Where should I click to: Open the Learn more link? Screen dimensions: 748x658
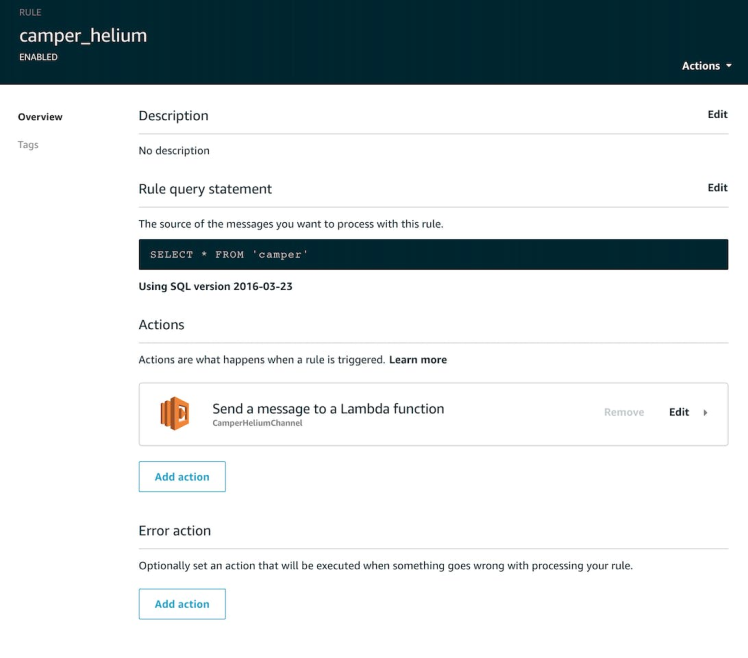pyautogui.click(x=418, y=359)
